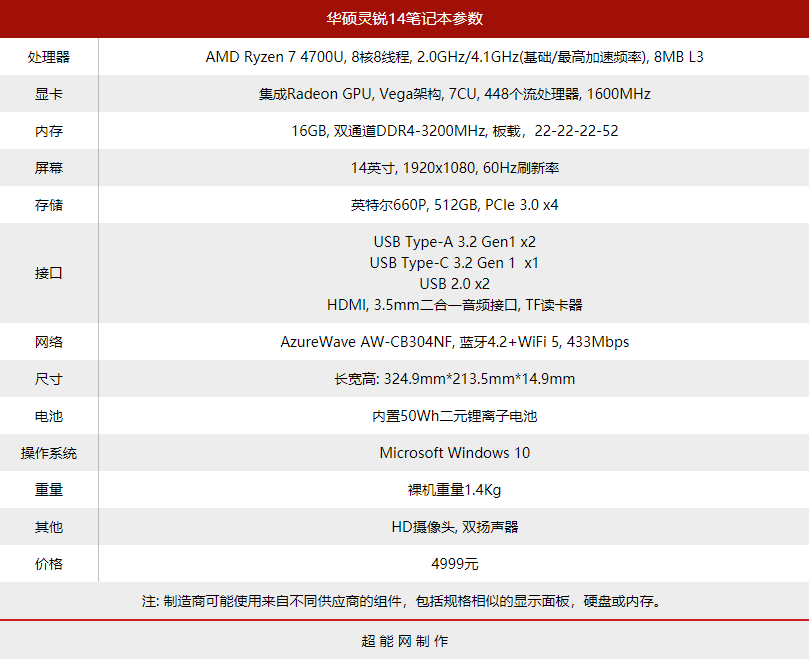Select the 接口 row header
The width and height of the screenshot is (809, 659).
point(47,273)
